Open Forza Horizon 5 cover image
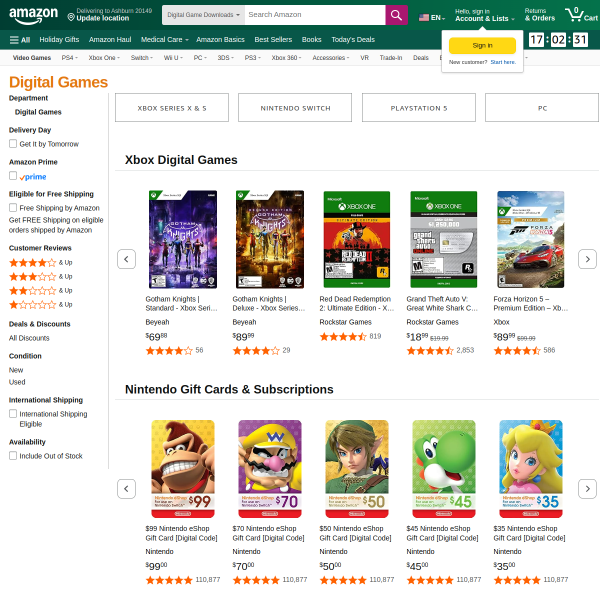The height and width of the screenshot is (600, 600). pos(531,239)
